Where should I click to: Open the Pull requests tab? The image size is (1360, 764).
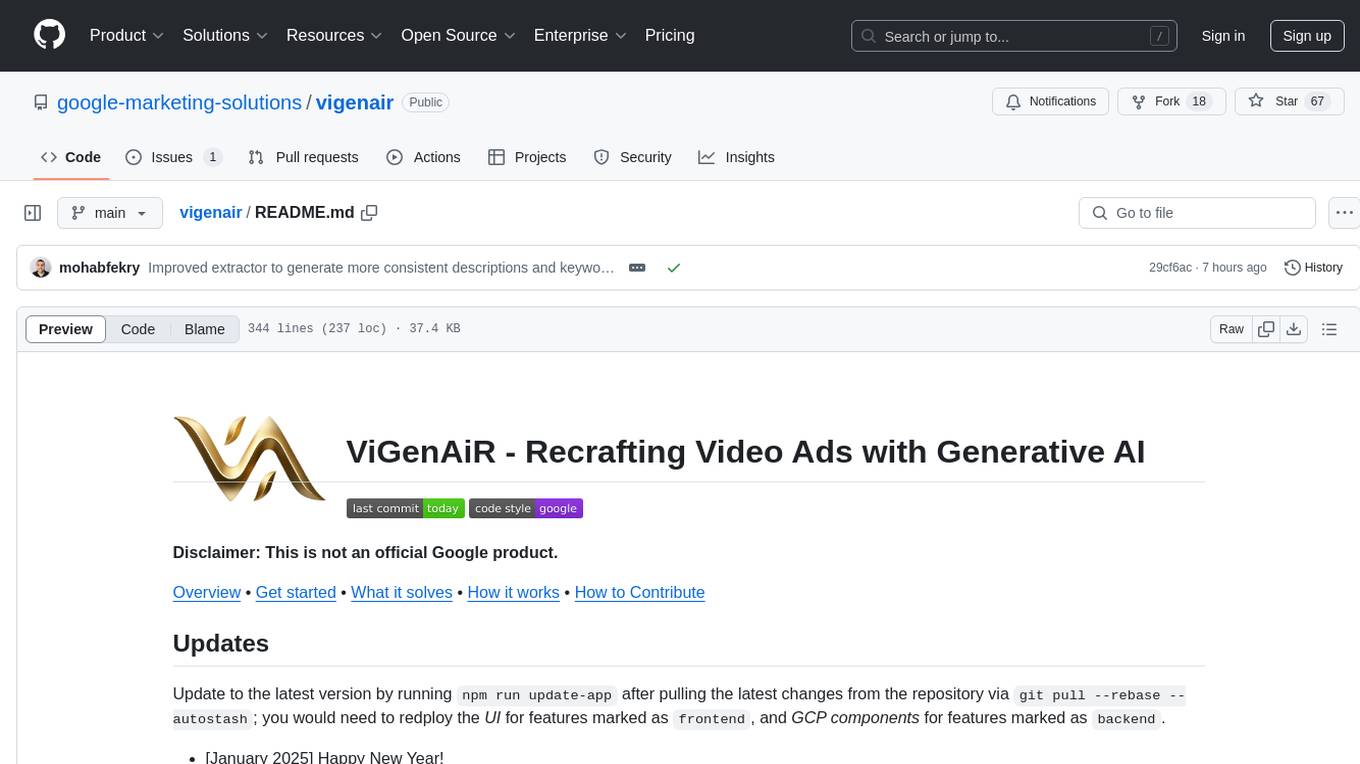point(303,157)
